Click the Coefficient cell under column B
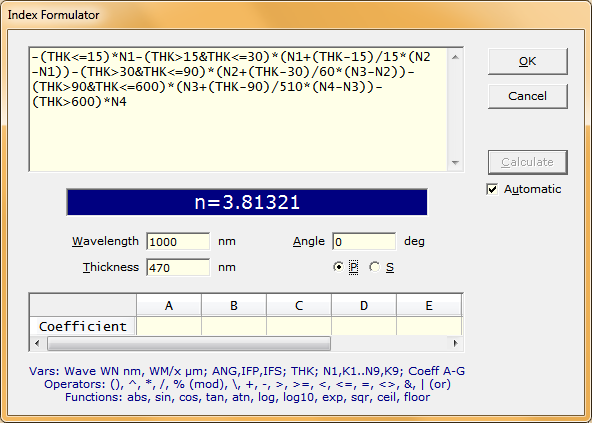592x423 pixels. pos(234,326)
